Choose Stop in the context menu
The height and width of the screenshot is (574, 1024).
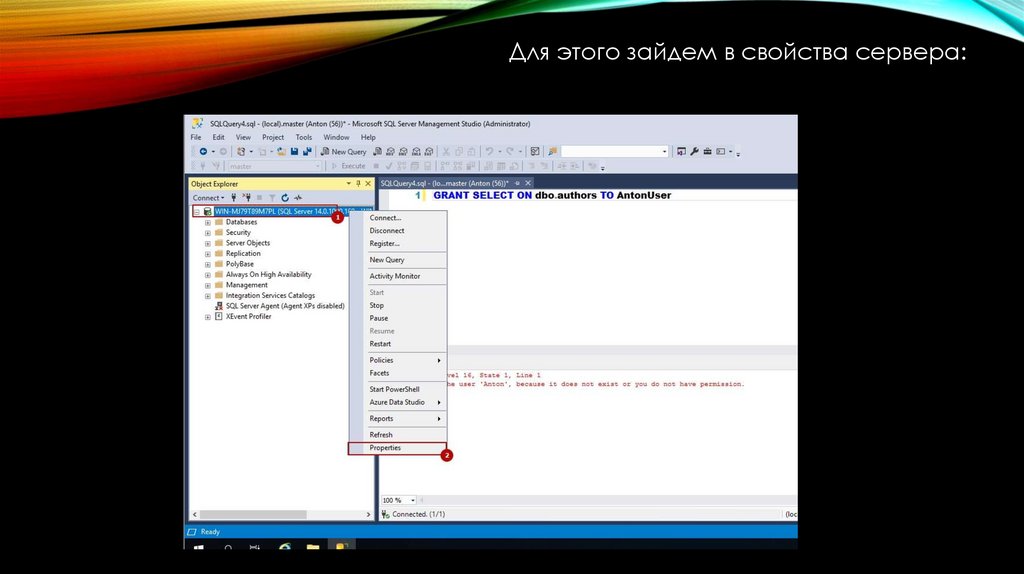click(398, 305)
